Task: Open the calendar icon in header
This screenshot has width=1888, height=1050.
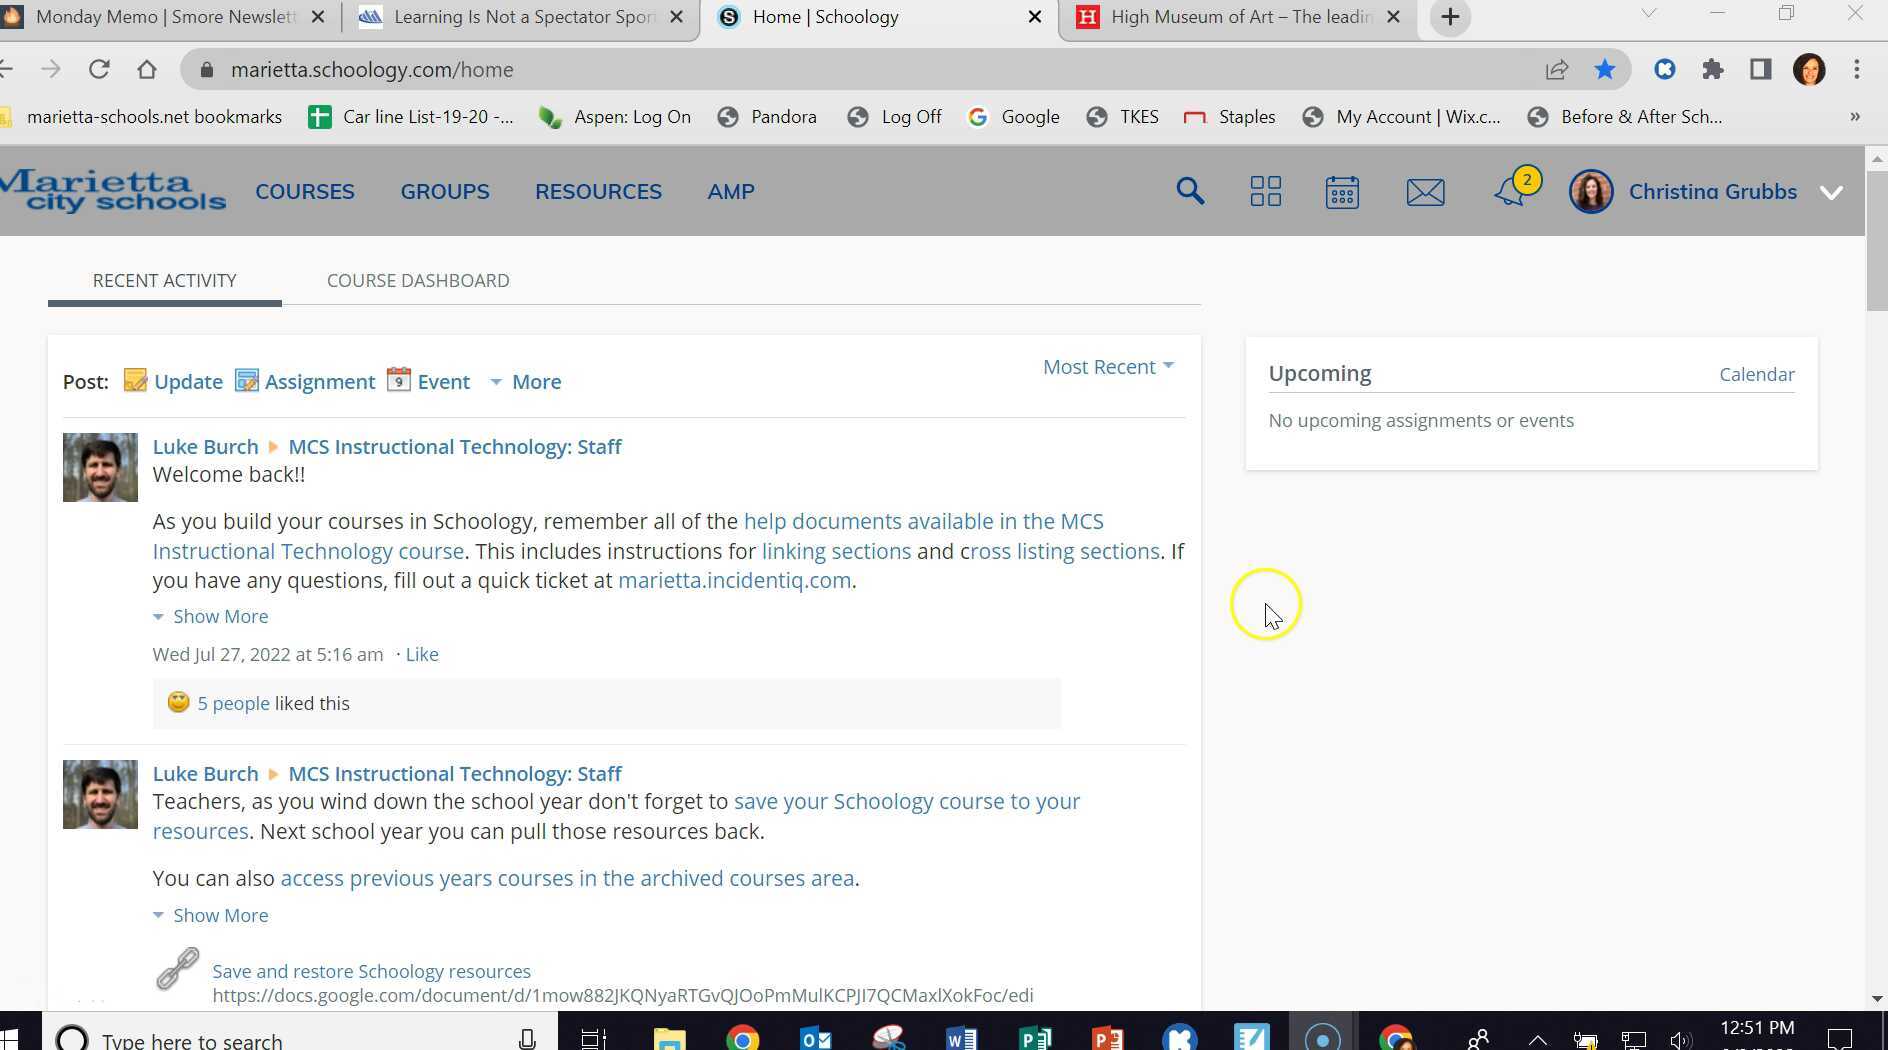Action: pos(1342,191)
